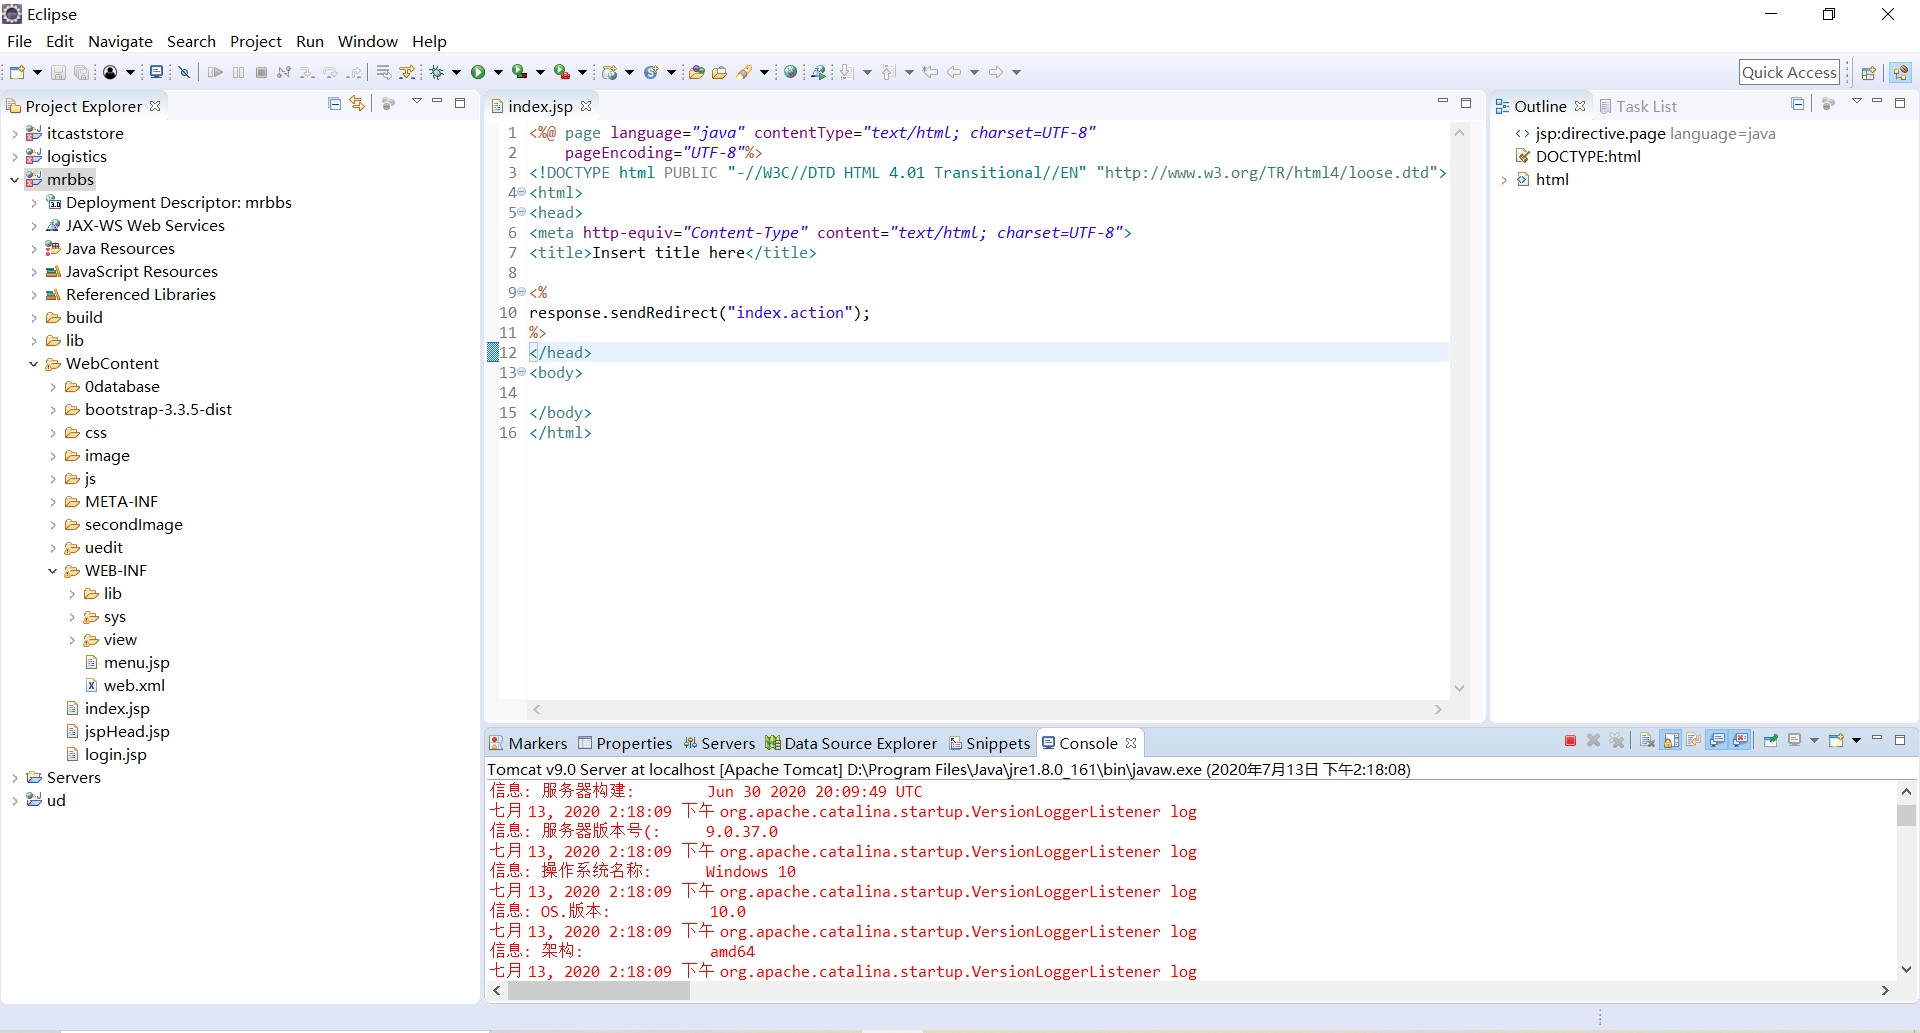Viewport: 1920px width, 1033px height.
Task: Click the Back navigation arrow
Action: 954,72
